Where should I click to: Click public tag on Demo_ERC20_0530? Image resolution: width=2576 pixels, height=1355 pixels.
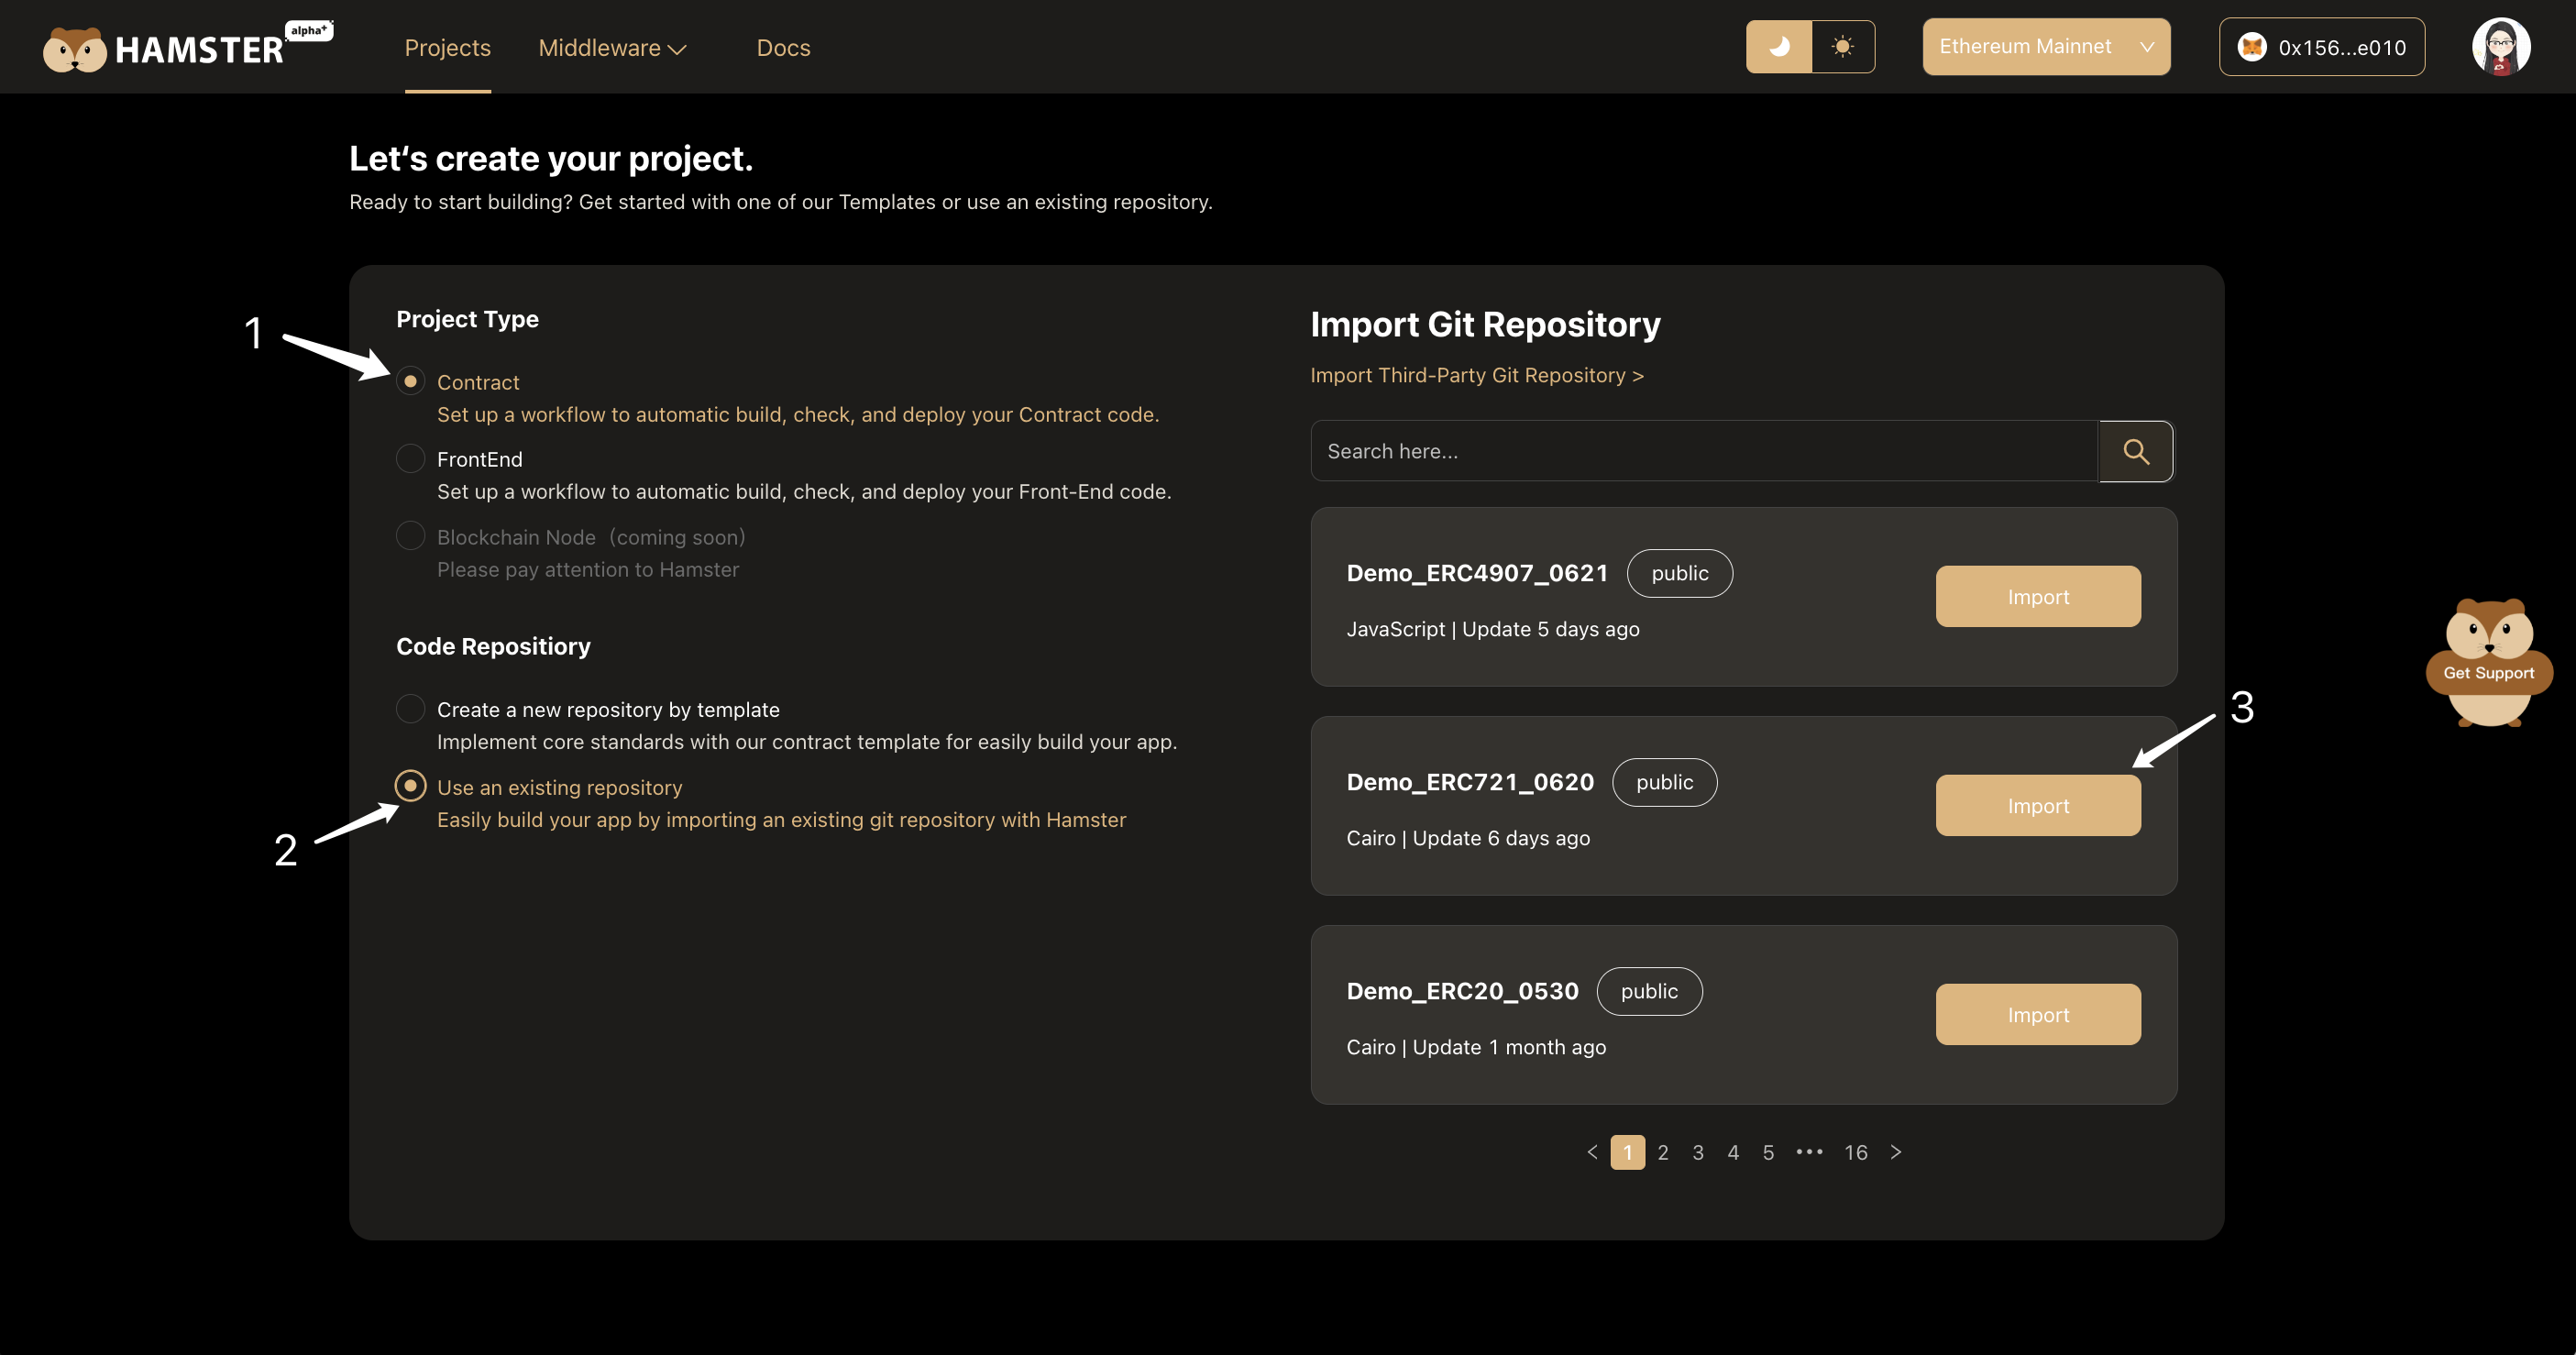[1649, 991]
